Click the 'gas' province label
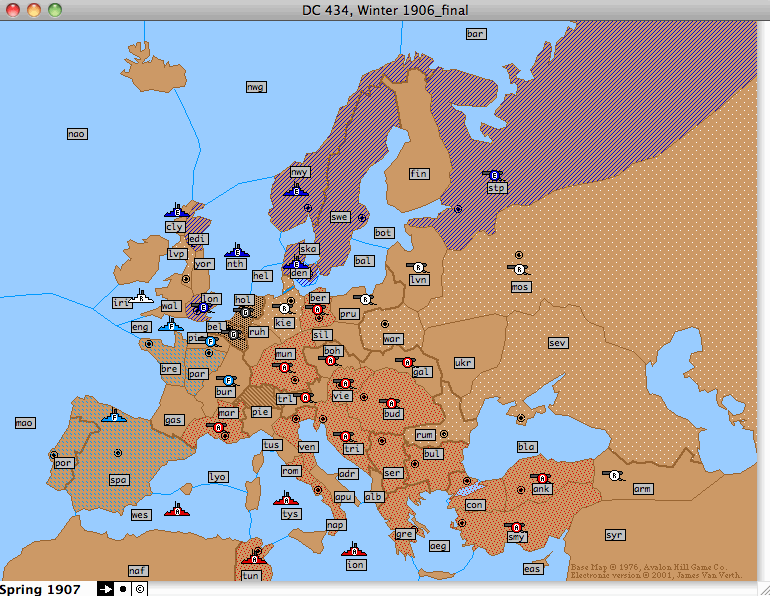Viewport: 770px width, 596px height. 174,420
